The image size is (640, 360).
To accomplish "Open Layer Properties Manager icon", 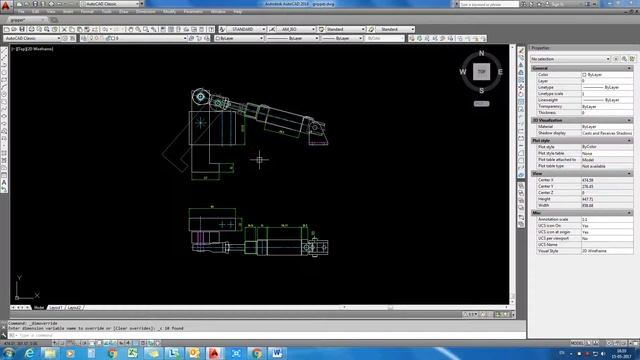I will click(x=84, y=38).
